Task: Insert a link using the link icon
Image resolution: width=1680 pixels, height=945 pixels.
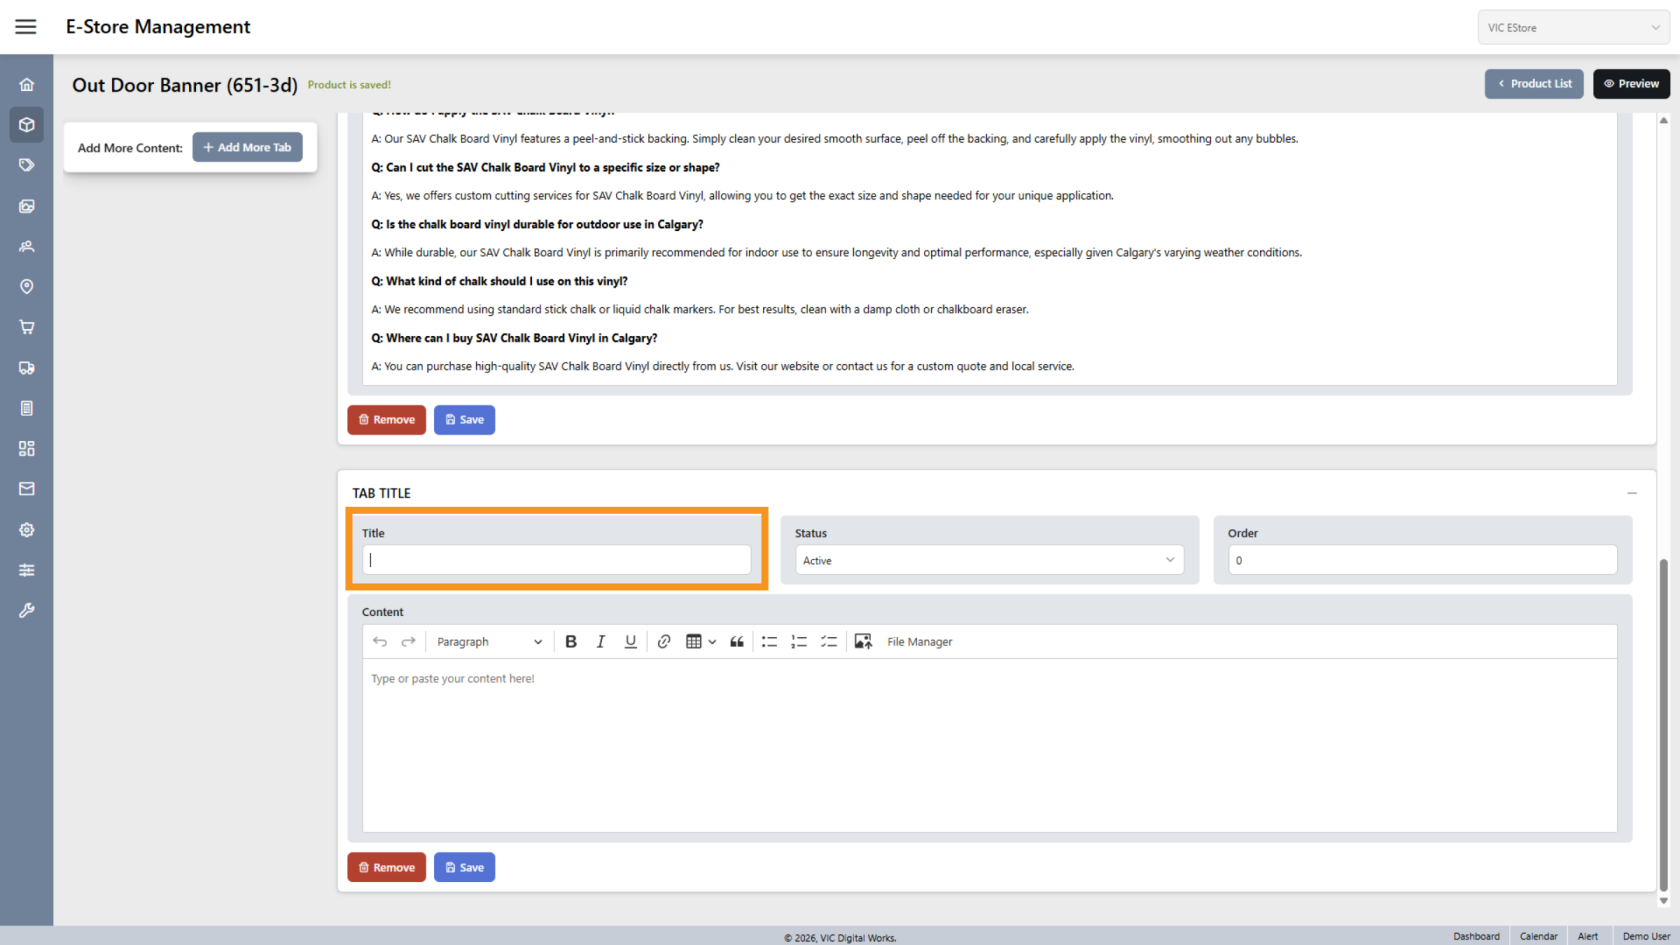Action: pos(664,642)
